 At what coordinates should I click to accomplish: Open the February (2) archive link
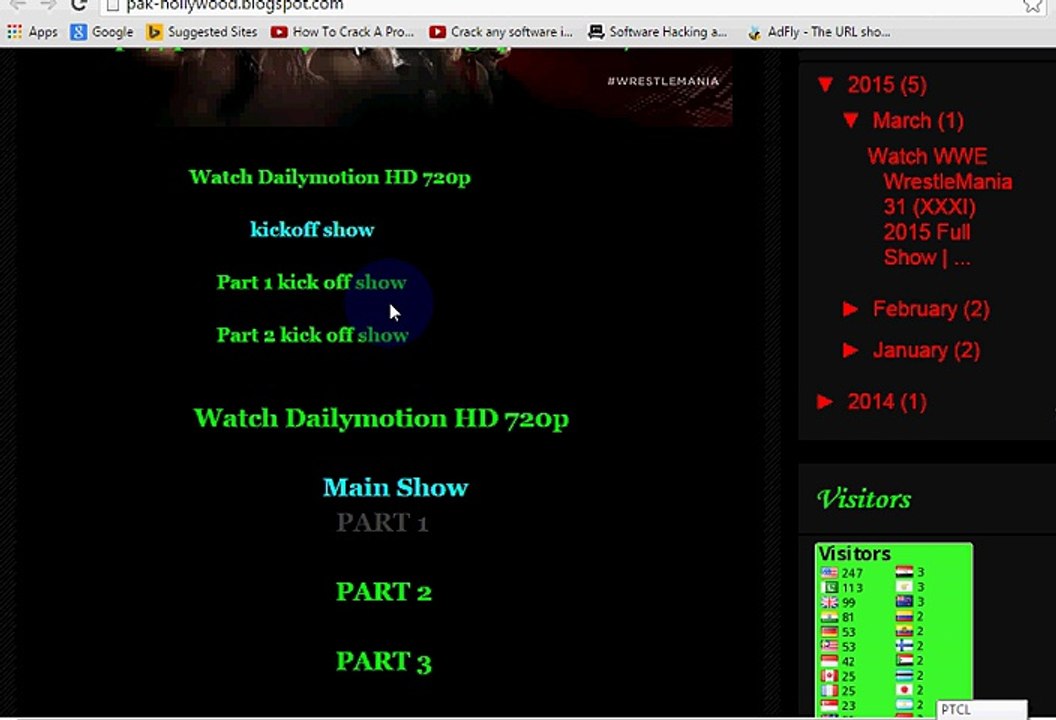tap(931, 309)
